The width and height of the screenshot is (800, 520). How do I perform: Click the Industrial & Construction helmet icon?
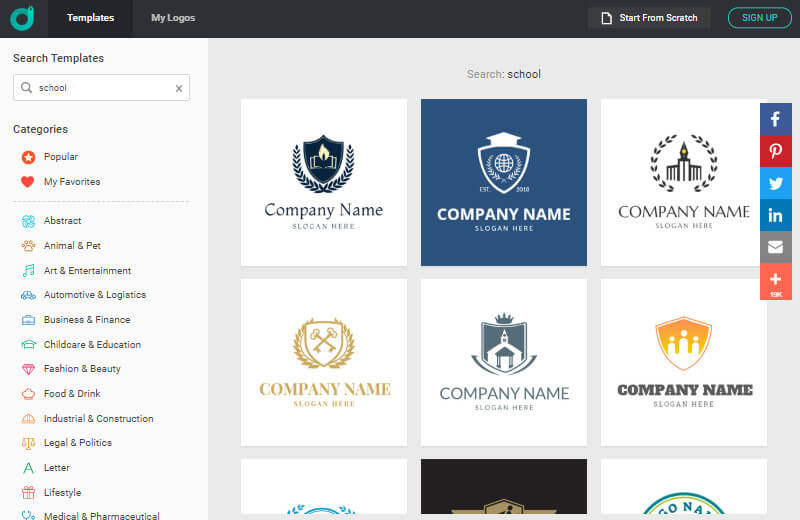tap(29, 419)
